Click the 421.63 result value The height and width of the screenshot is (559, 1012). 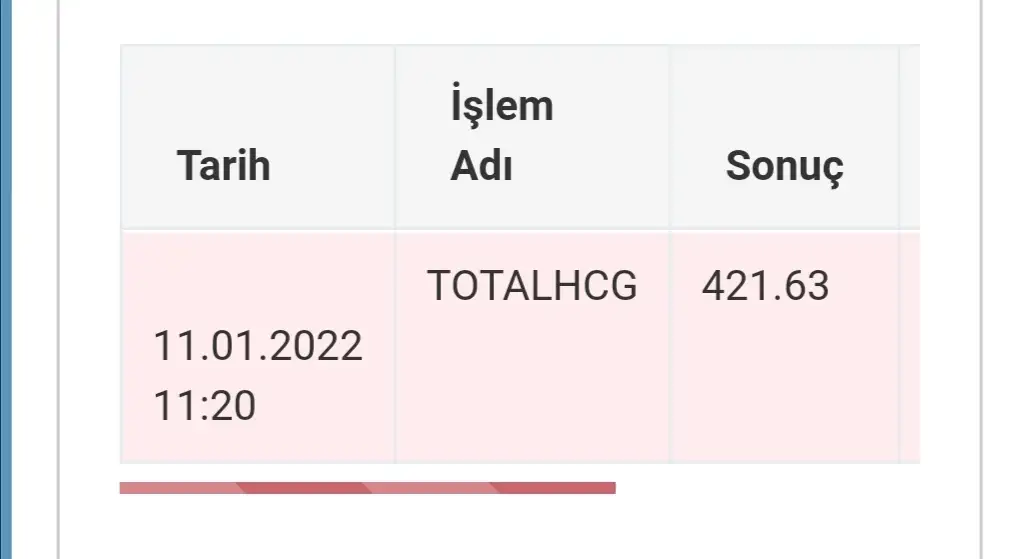pyautogui.click(x=765, y=286)
